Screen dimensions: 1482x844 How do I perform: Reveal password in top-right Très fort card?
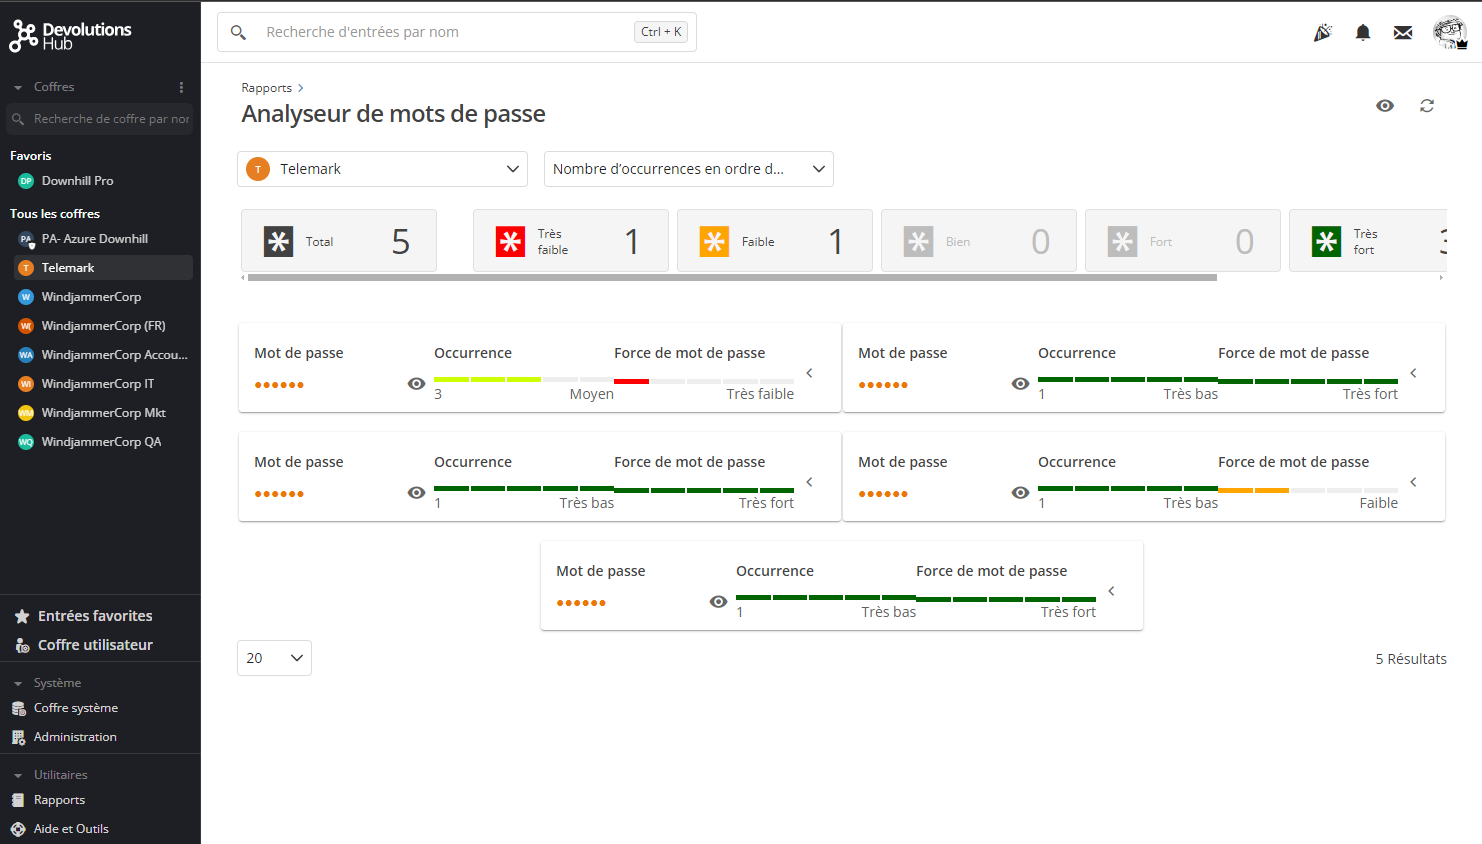[1021, 384]
